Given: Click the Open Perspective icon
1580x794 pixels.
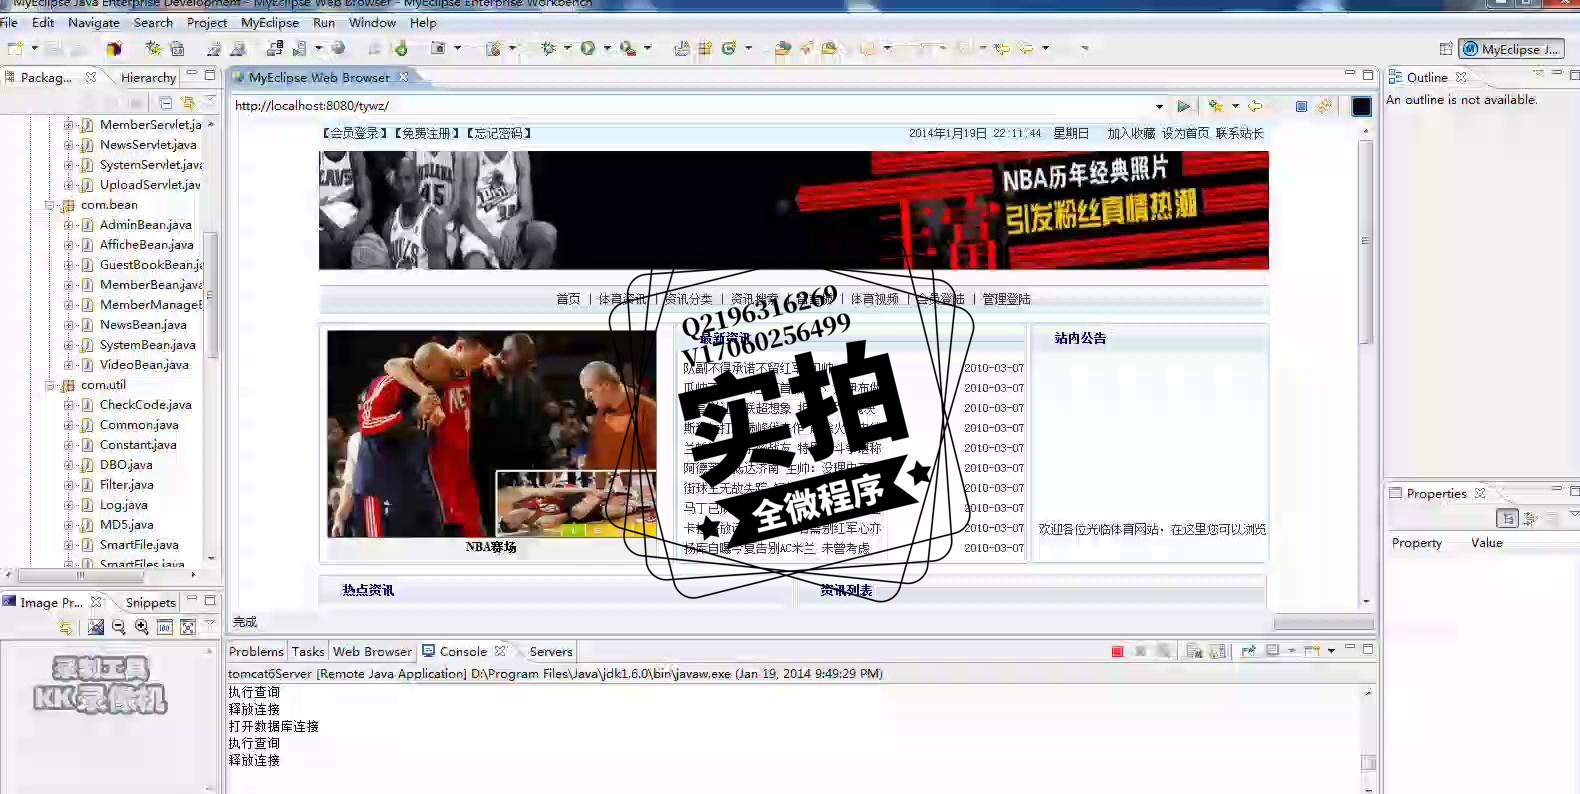Looking at the screenshot, I should click(1446, 49).
